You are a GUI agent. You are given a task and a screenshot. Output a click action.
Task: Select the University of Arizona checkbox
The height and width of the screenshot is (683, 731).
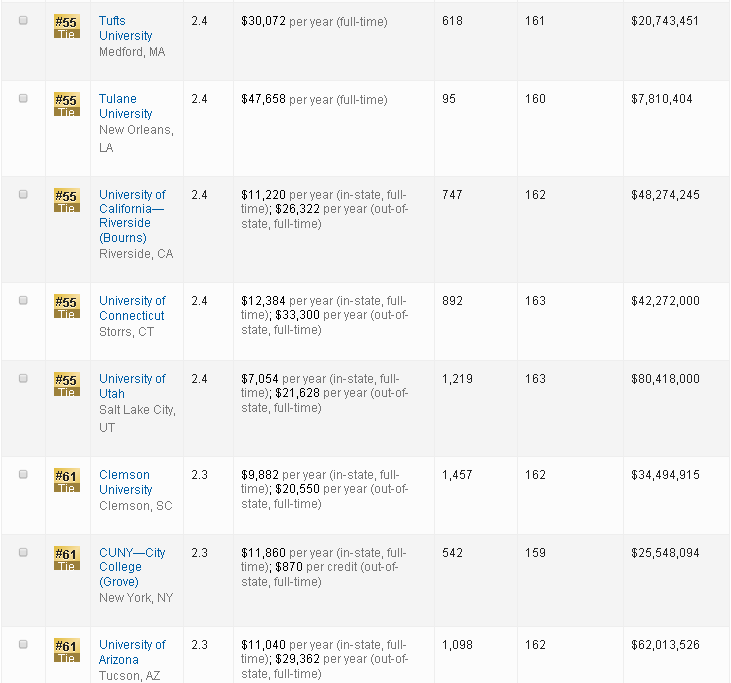click(23, 645)
